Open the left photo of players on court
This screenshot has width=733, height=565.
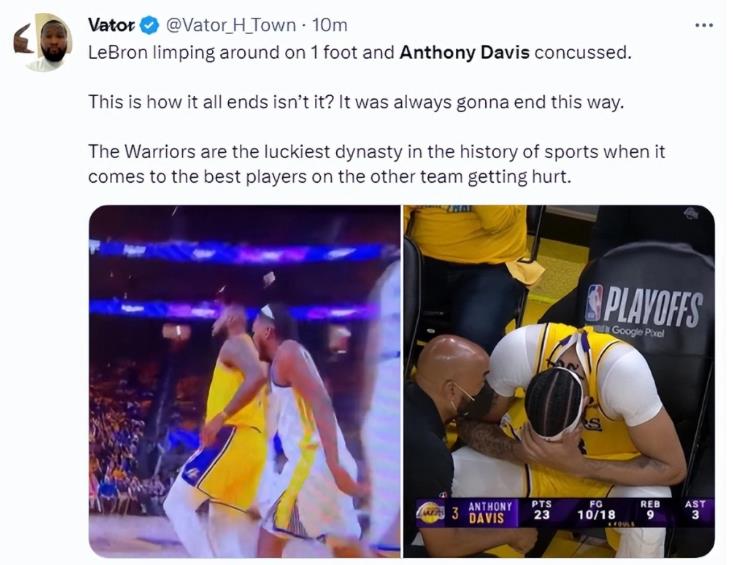point(244,381)
